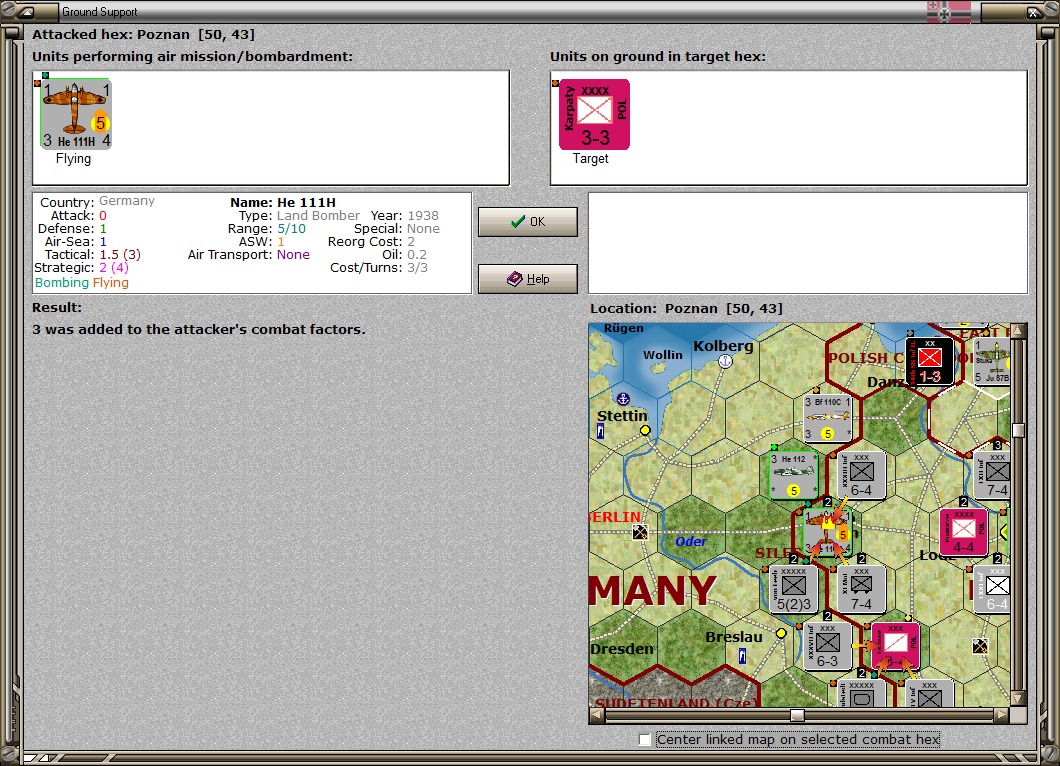Select the Polish 4-4 army counter near Lodz

[963, 532]
